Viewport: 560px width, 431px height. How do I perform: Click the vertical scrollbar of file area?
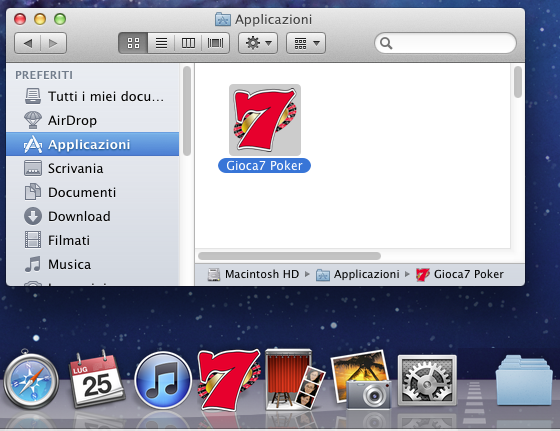pos(518,82)
